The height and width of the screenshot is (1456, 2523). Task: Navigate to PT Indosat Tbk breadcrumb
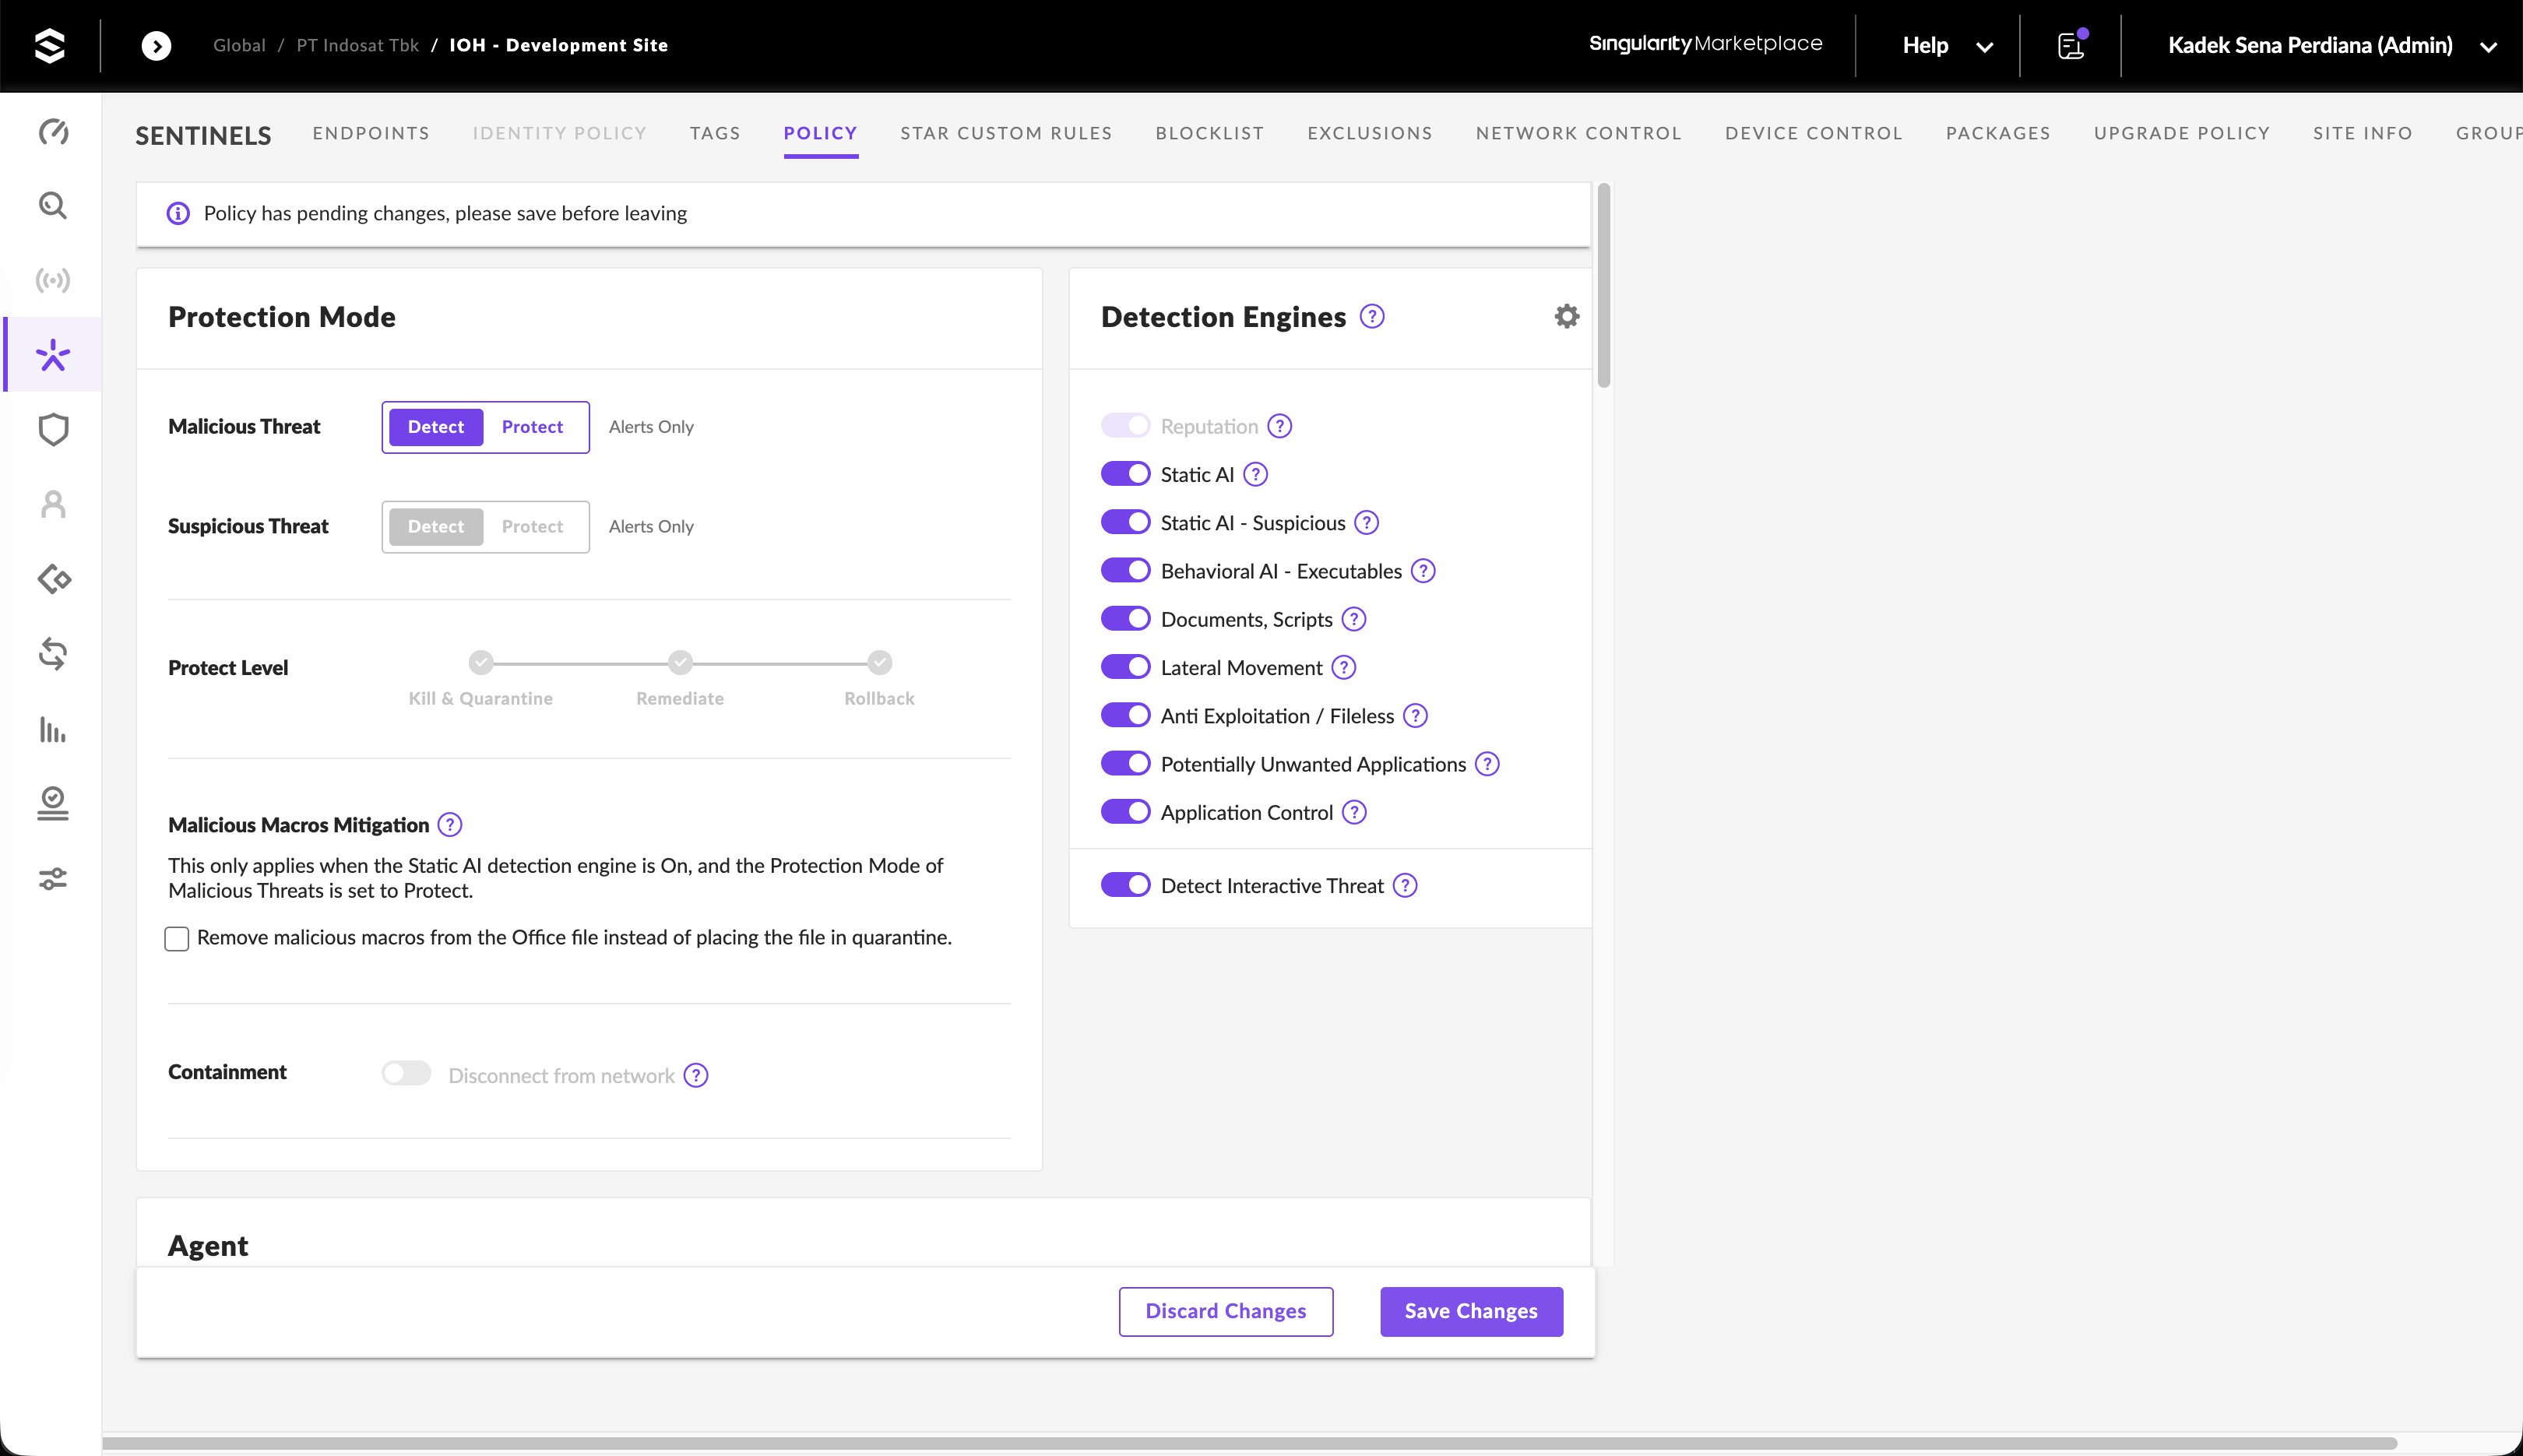click(357, 46)
